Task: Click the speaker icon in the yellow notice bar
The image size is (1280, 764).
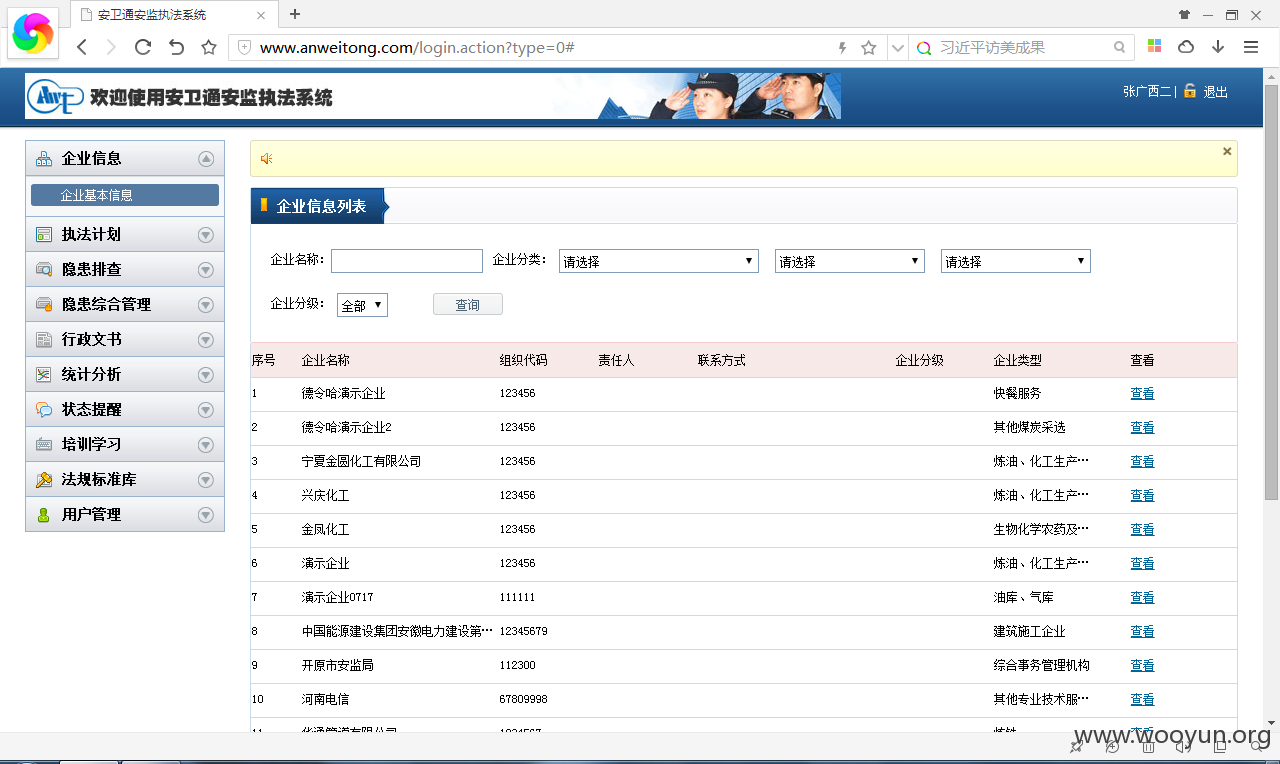Action: click(267, 159)
